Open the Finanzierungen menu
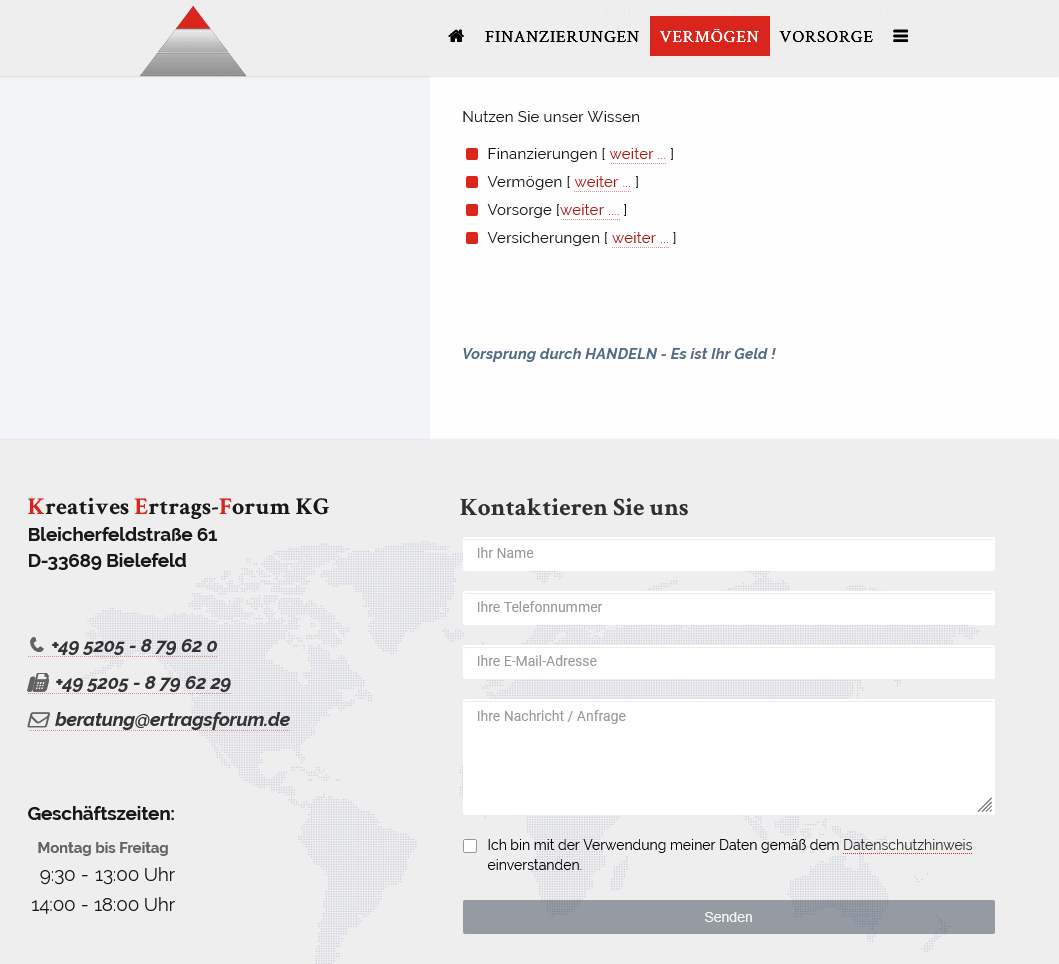Viewport: 1059px width, 964px height. click(x=561, y=36)
